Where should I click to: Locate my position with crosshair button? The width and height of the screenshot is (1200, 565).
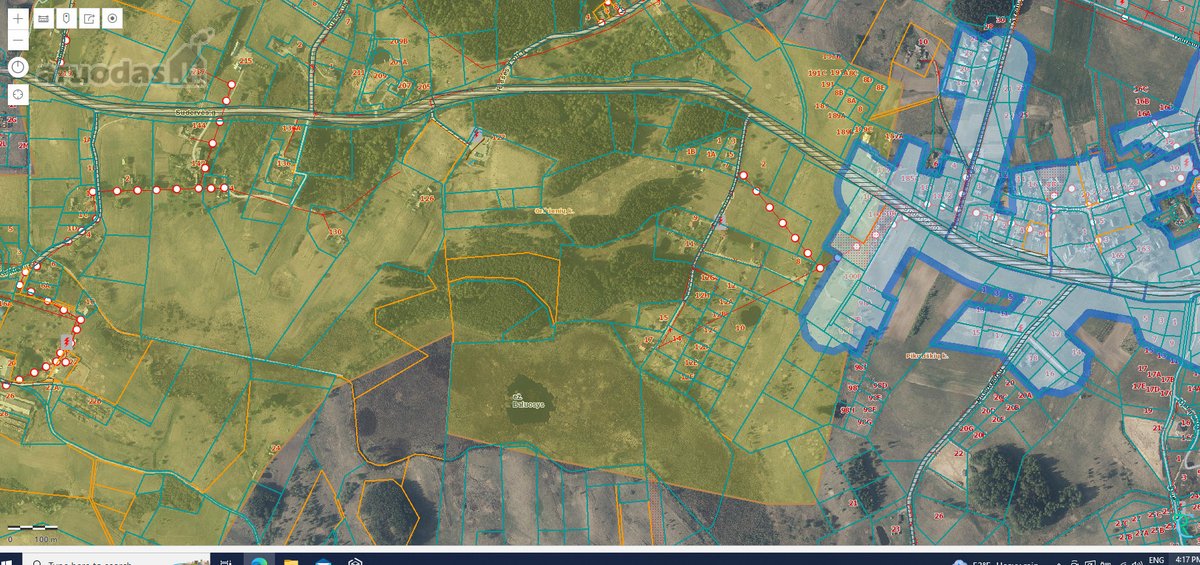[x=18, y=94]
